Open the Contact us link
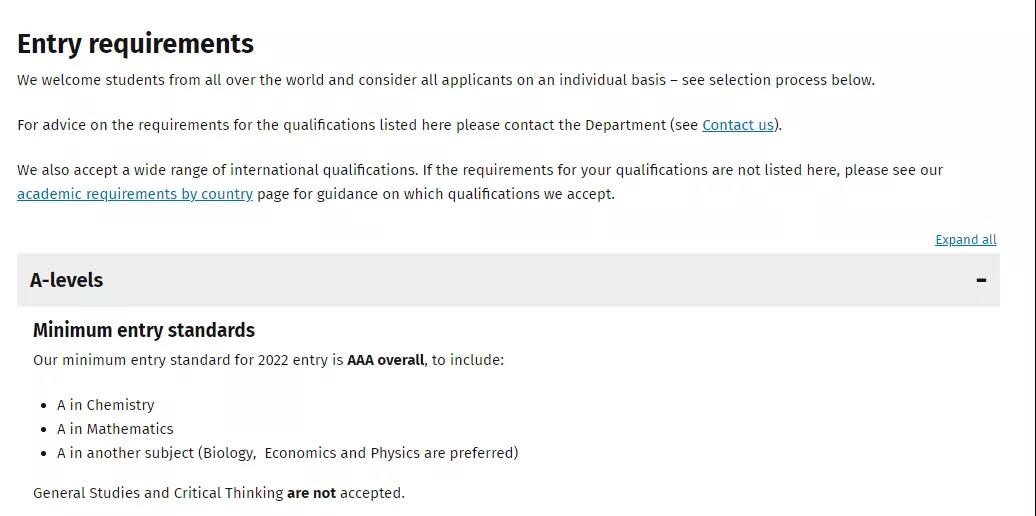The width and height of the screenshot is (1036, 516). point(738,125)
